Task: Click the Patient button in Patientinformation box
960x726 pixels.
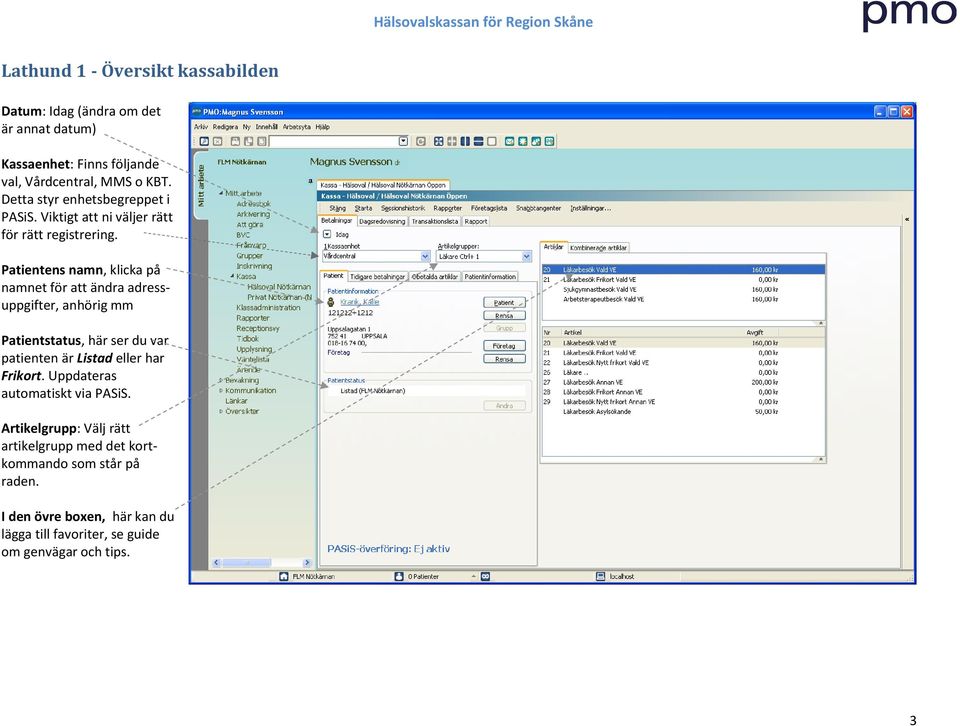Action: [504, 302]
